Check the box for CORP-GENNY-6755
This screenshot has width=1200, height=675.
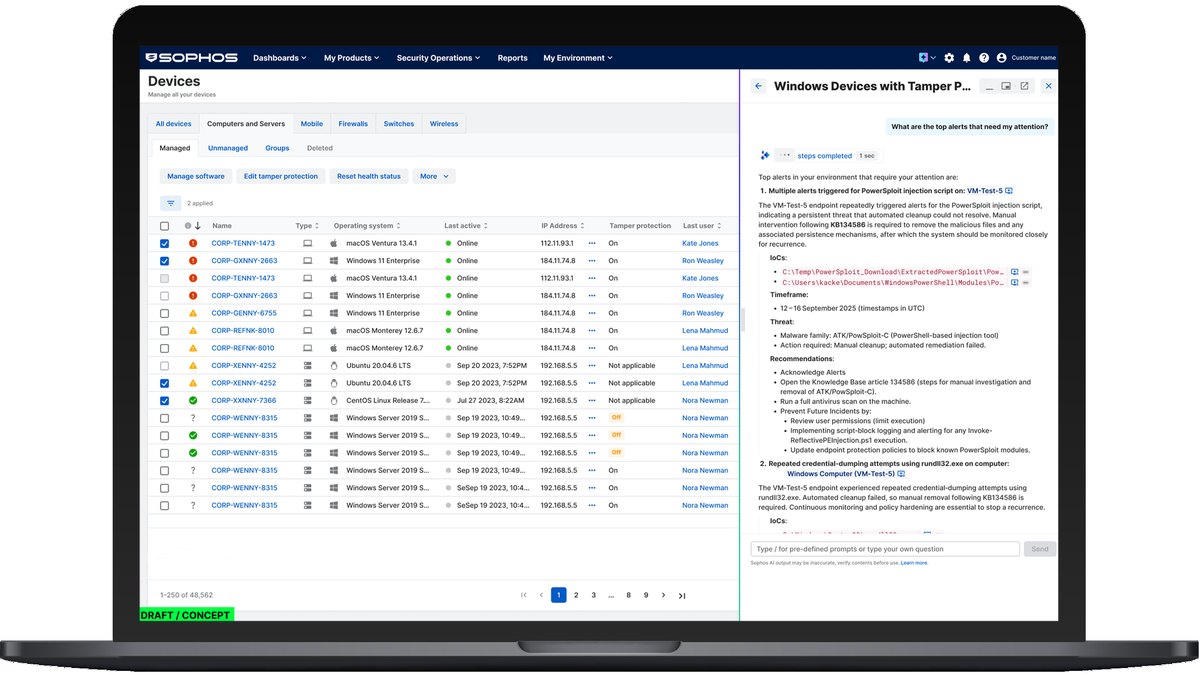pos(165,313)
